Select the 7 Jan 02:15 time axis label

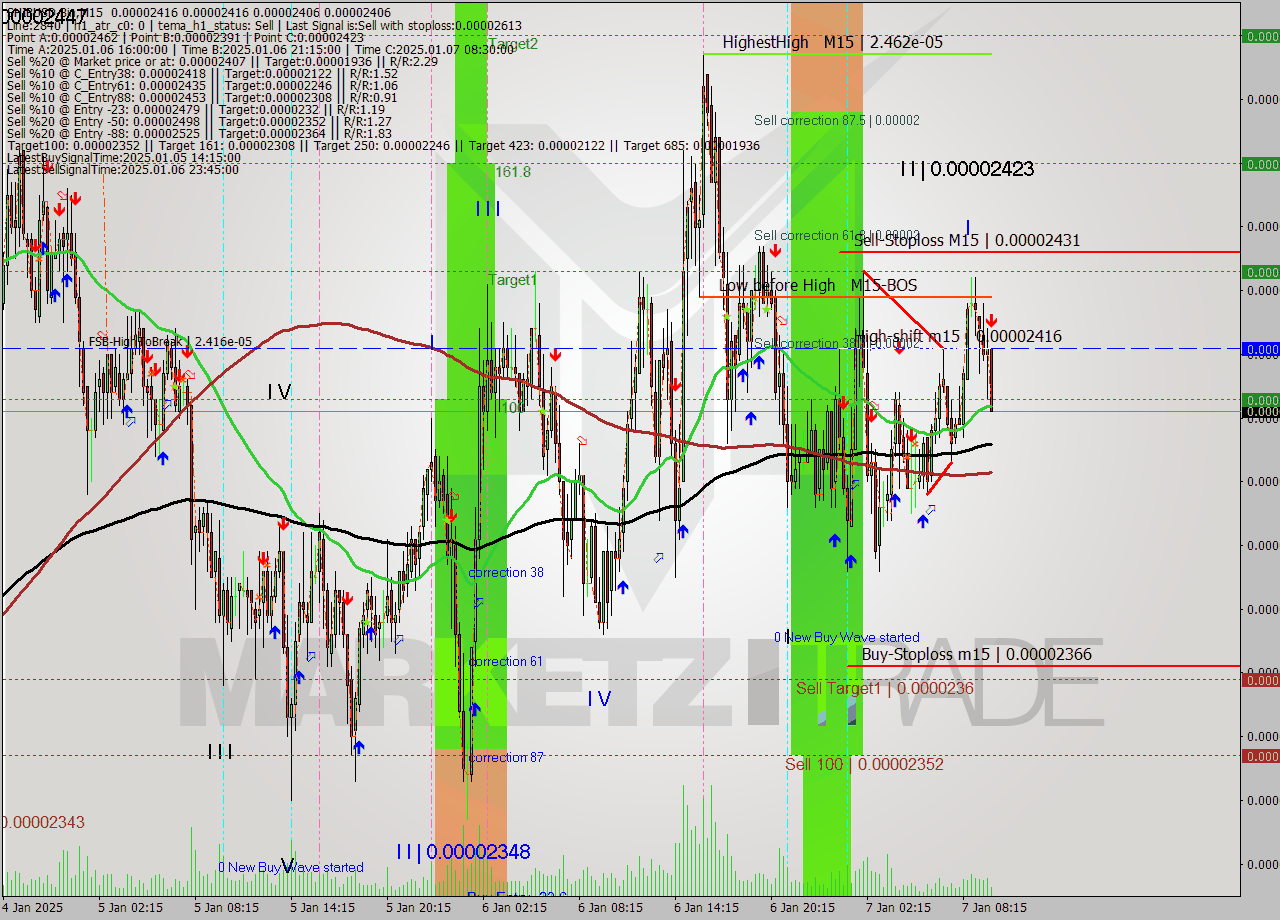pyautogui.click(x=899, y=908)
